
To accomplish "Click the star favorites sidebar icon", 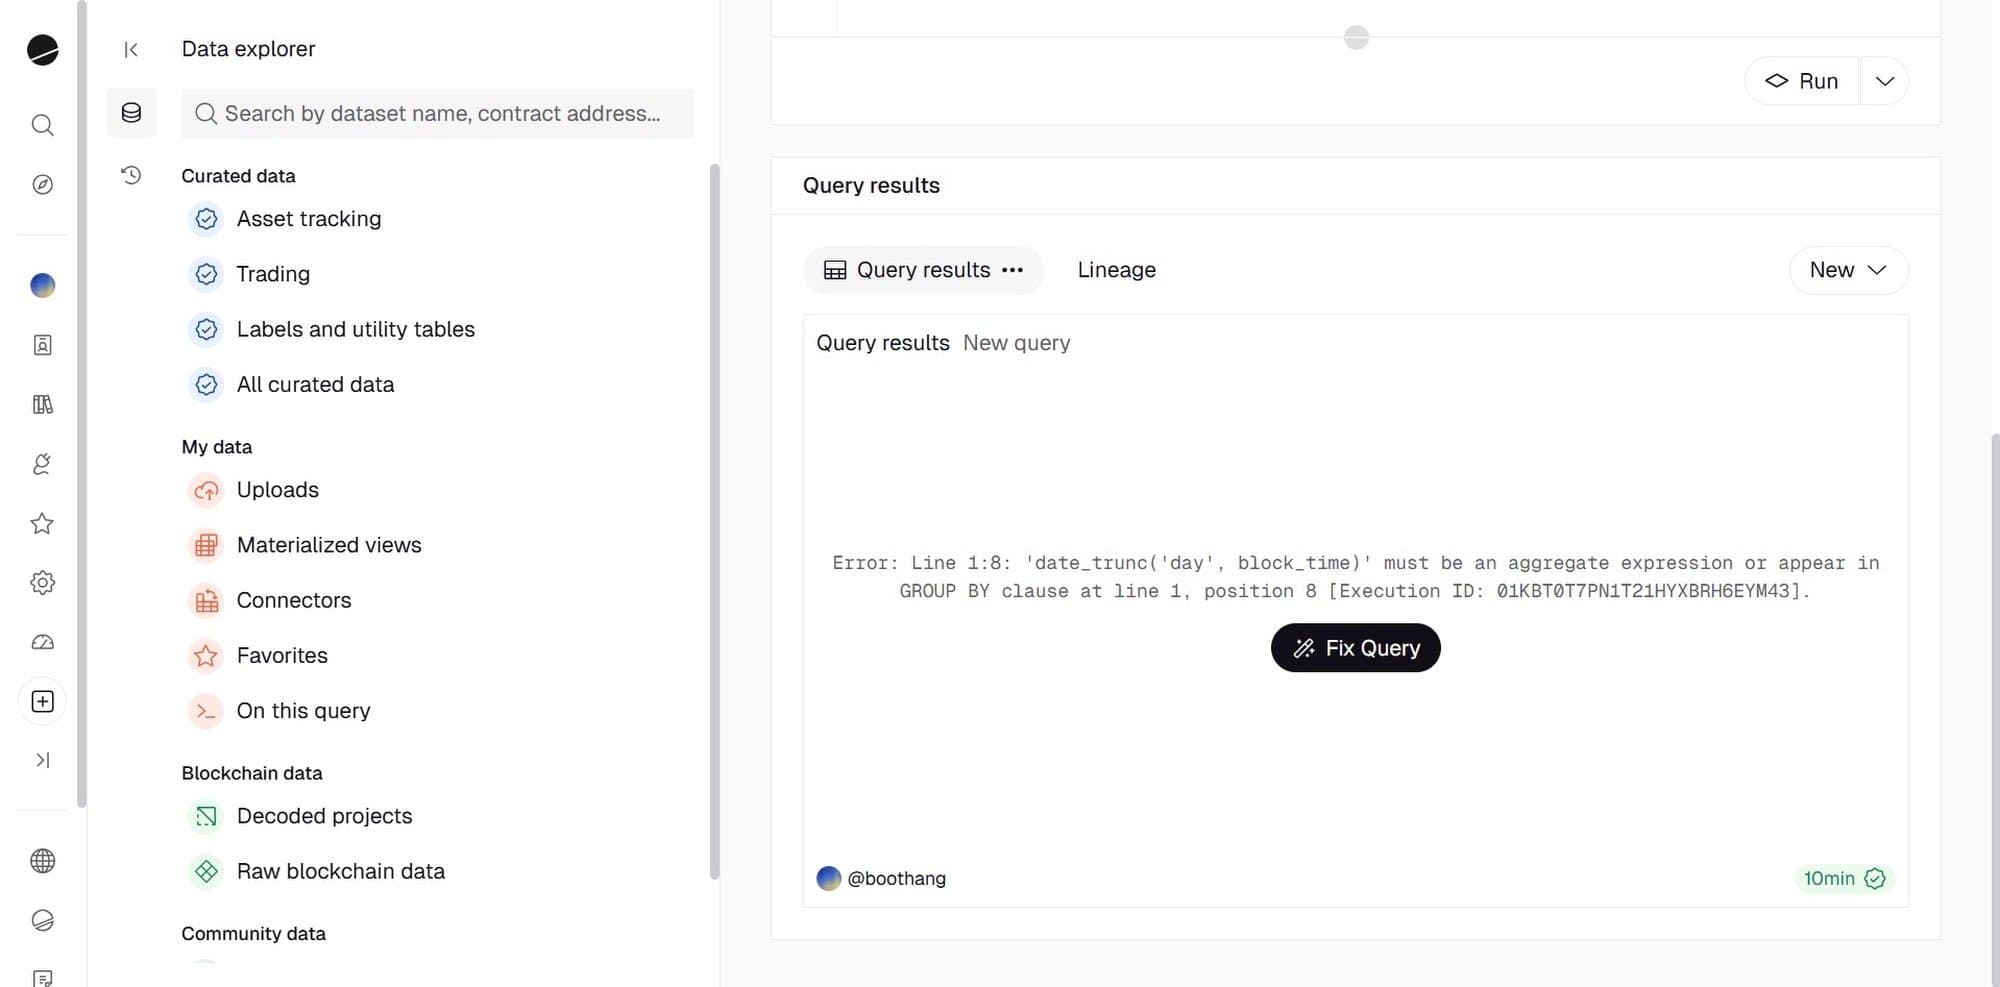I will click(x=42, y=523).
